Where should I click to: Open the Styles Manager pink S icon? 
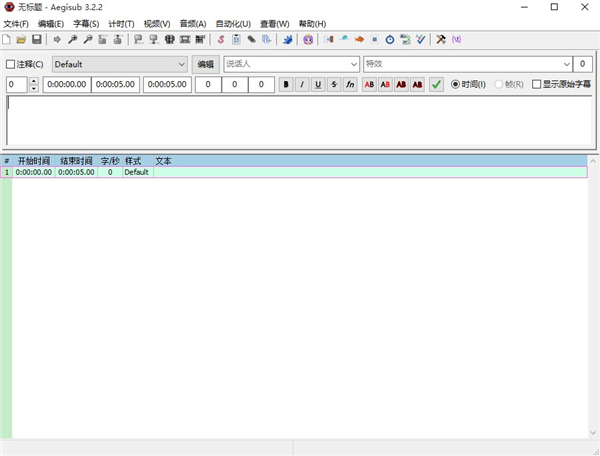221,39
